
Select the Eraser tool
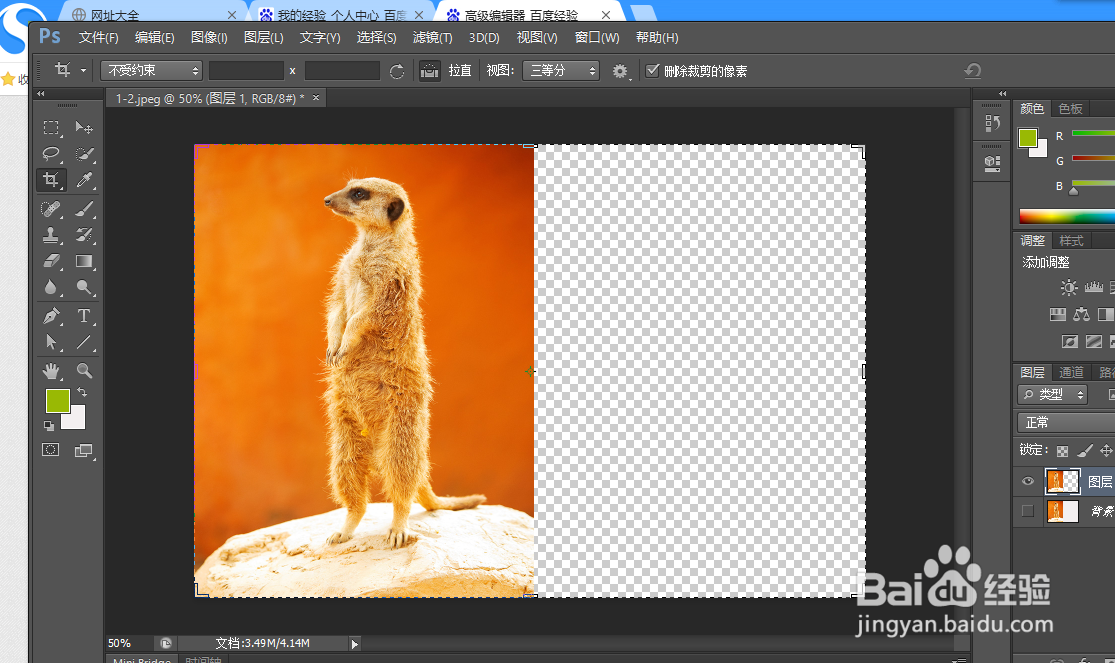click(50, 261)
